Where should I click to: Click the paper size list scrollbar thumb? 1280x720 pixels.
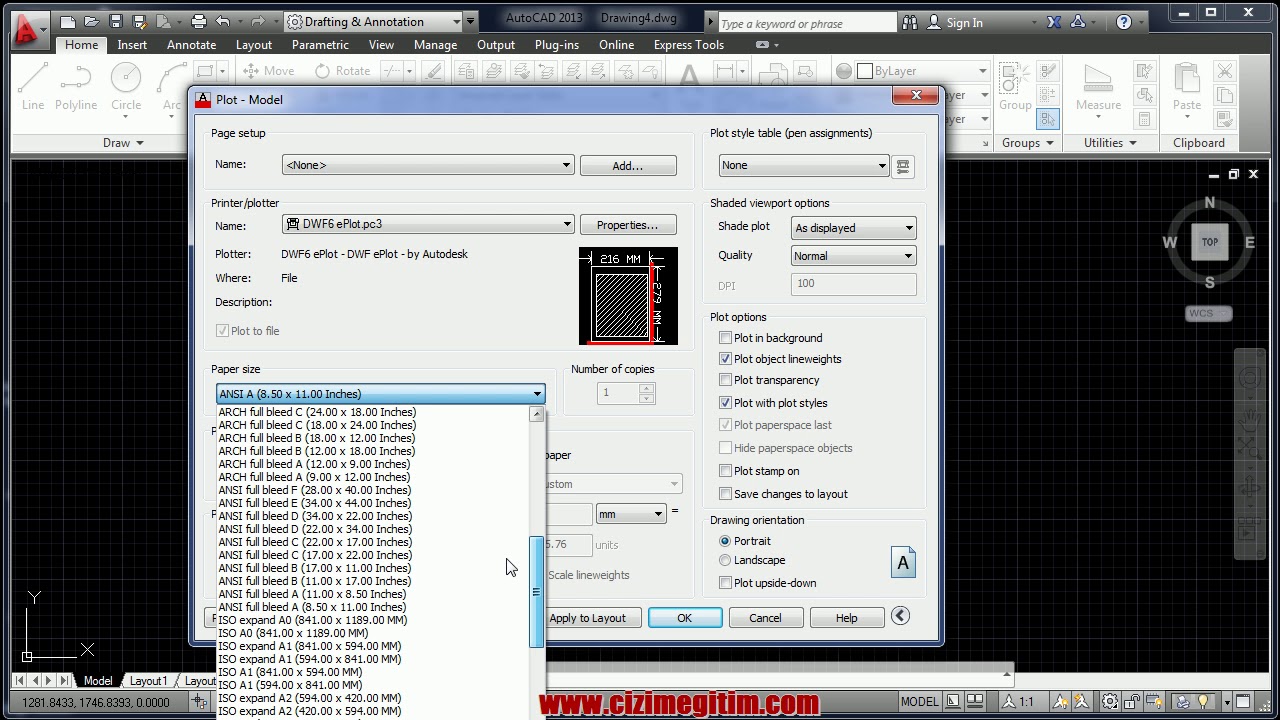coord(537,592)
